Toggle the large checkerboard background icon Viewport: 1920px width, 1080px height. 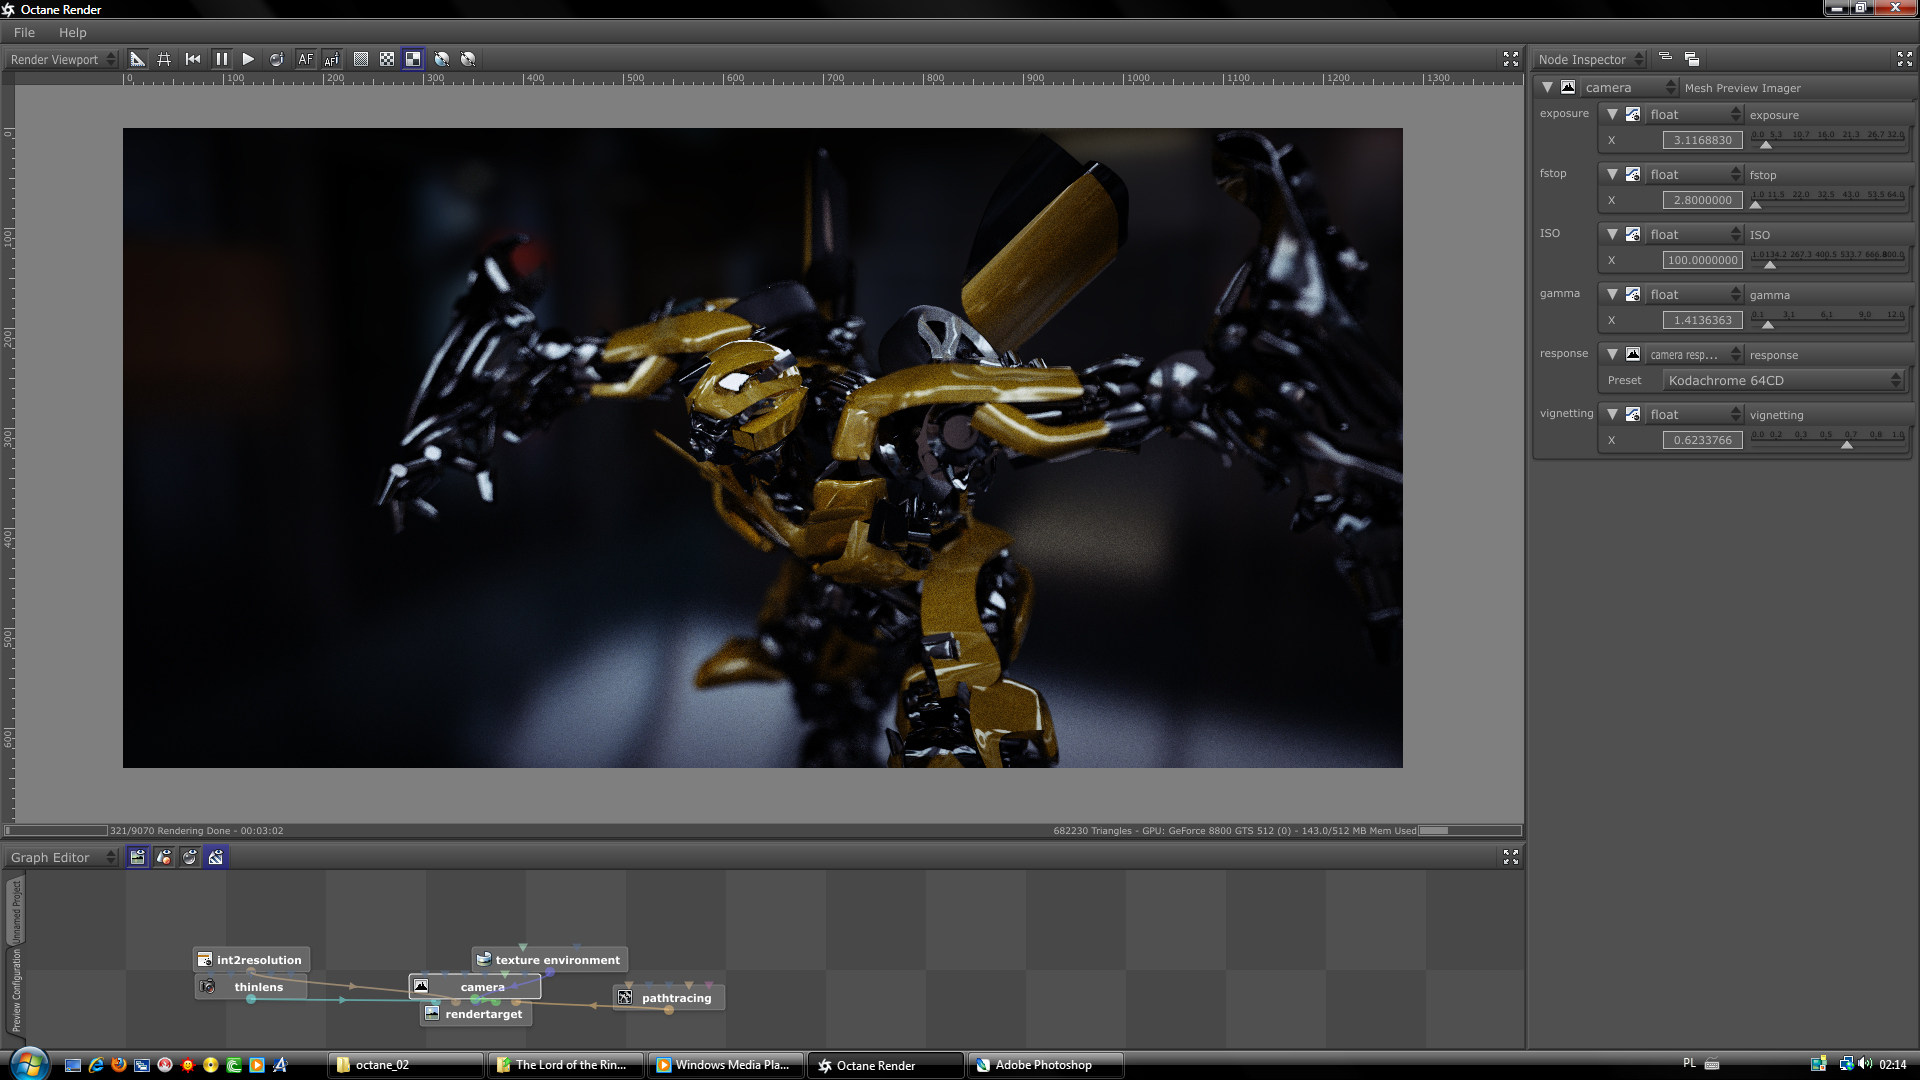(413, 59)
